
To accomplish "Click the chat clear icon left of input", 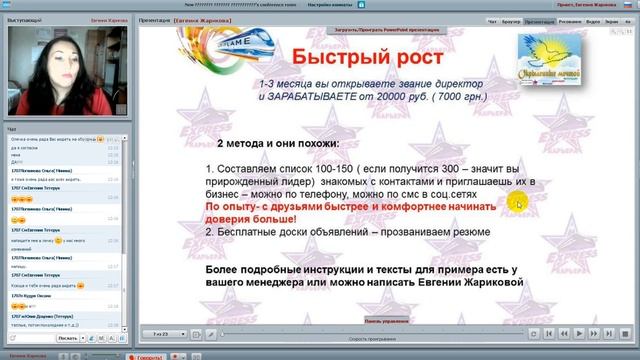I will point(13,338).
